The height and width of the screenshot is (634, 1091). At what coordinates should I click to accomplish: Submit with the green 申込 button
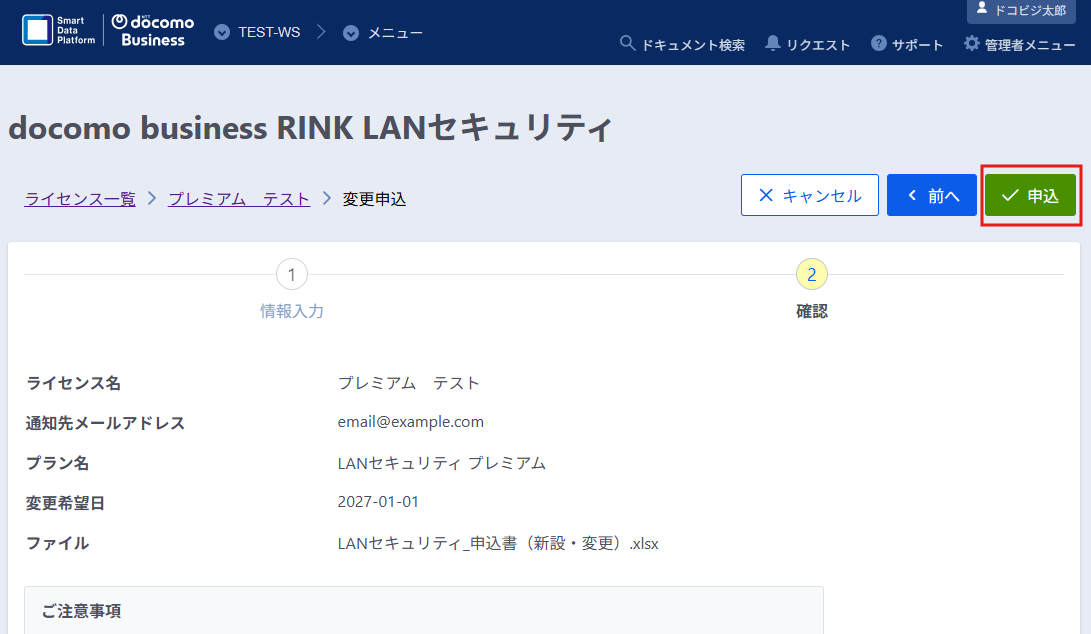1030,195
